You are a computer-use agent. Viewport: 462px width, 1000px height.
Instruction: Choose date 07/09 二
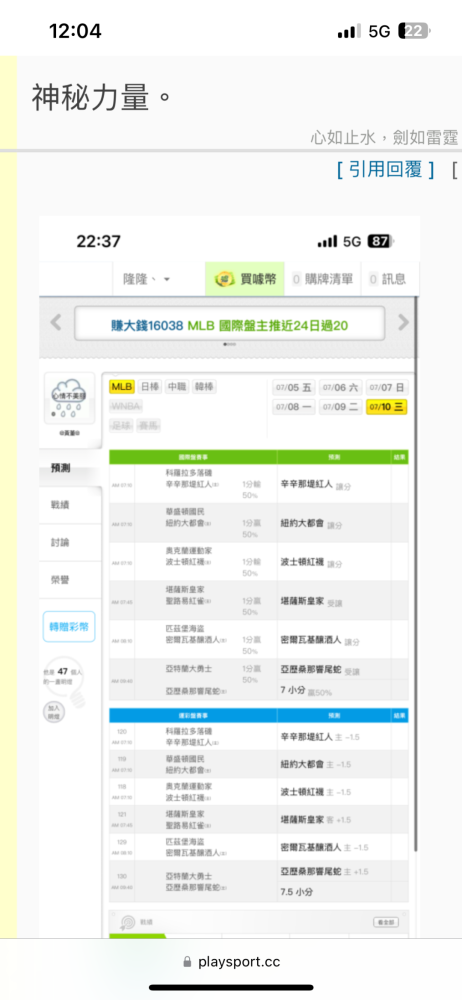pos(341,407)
